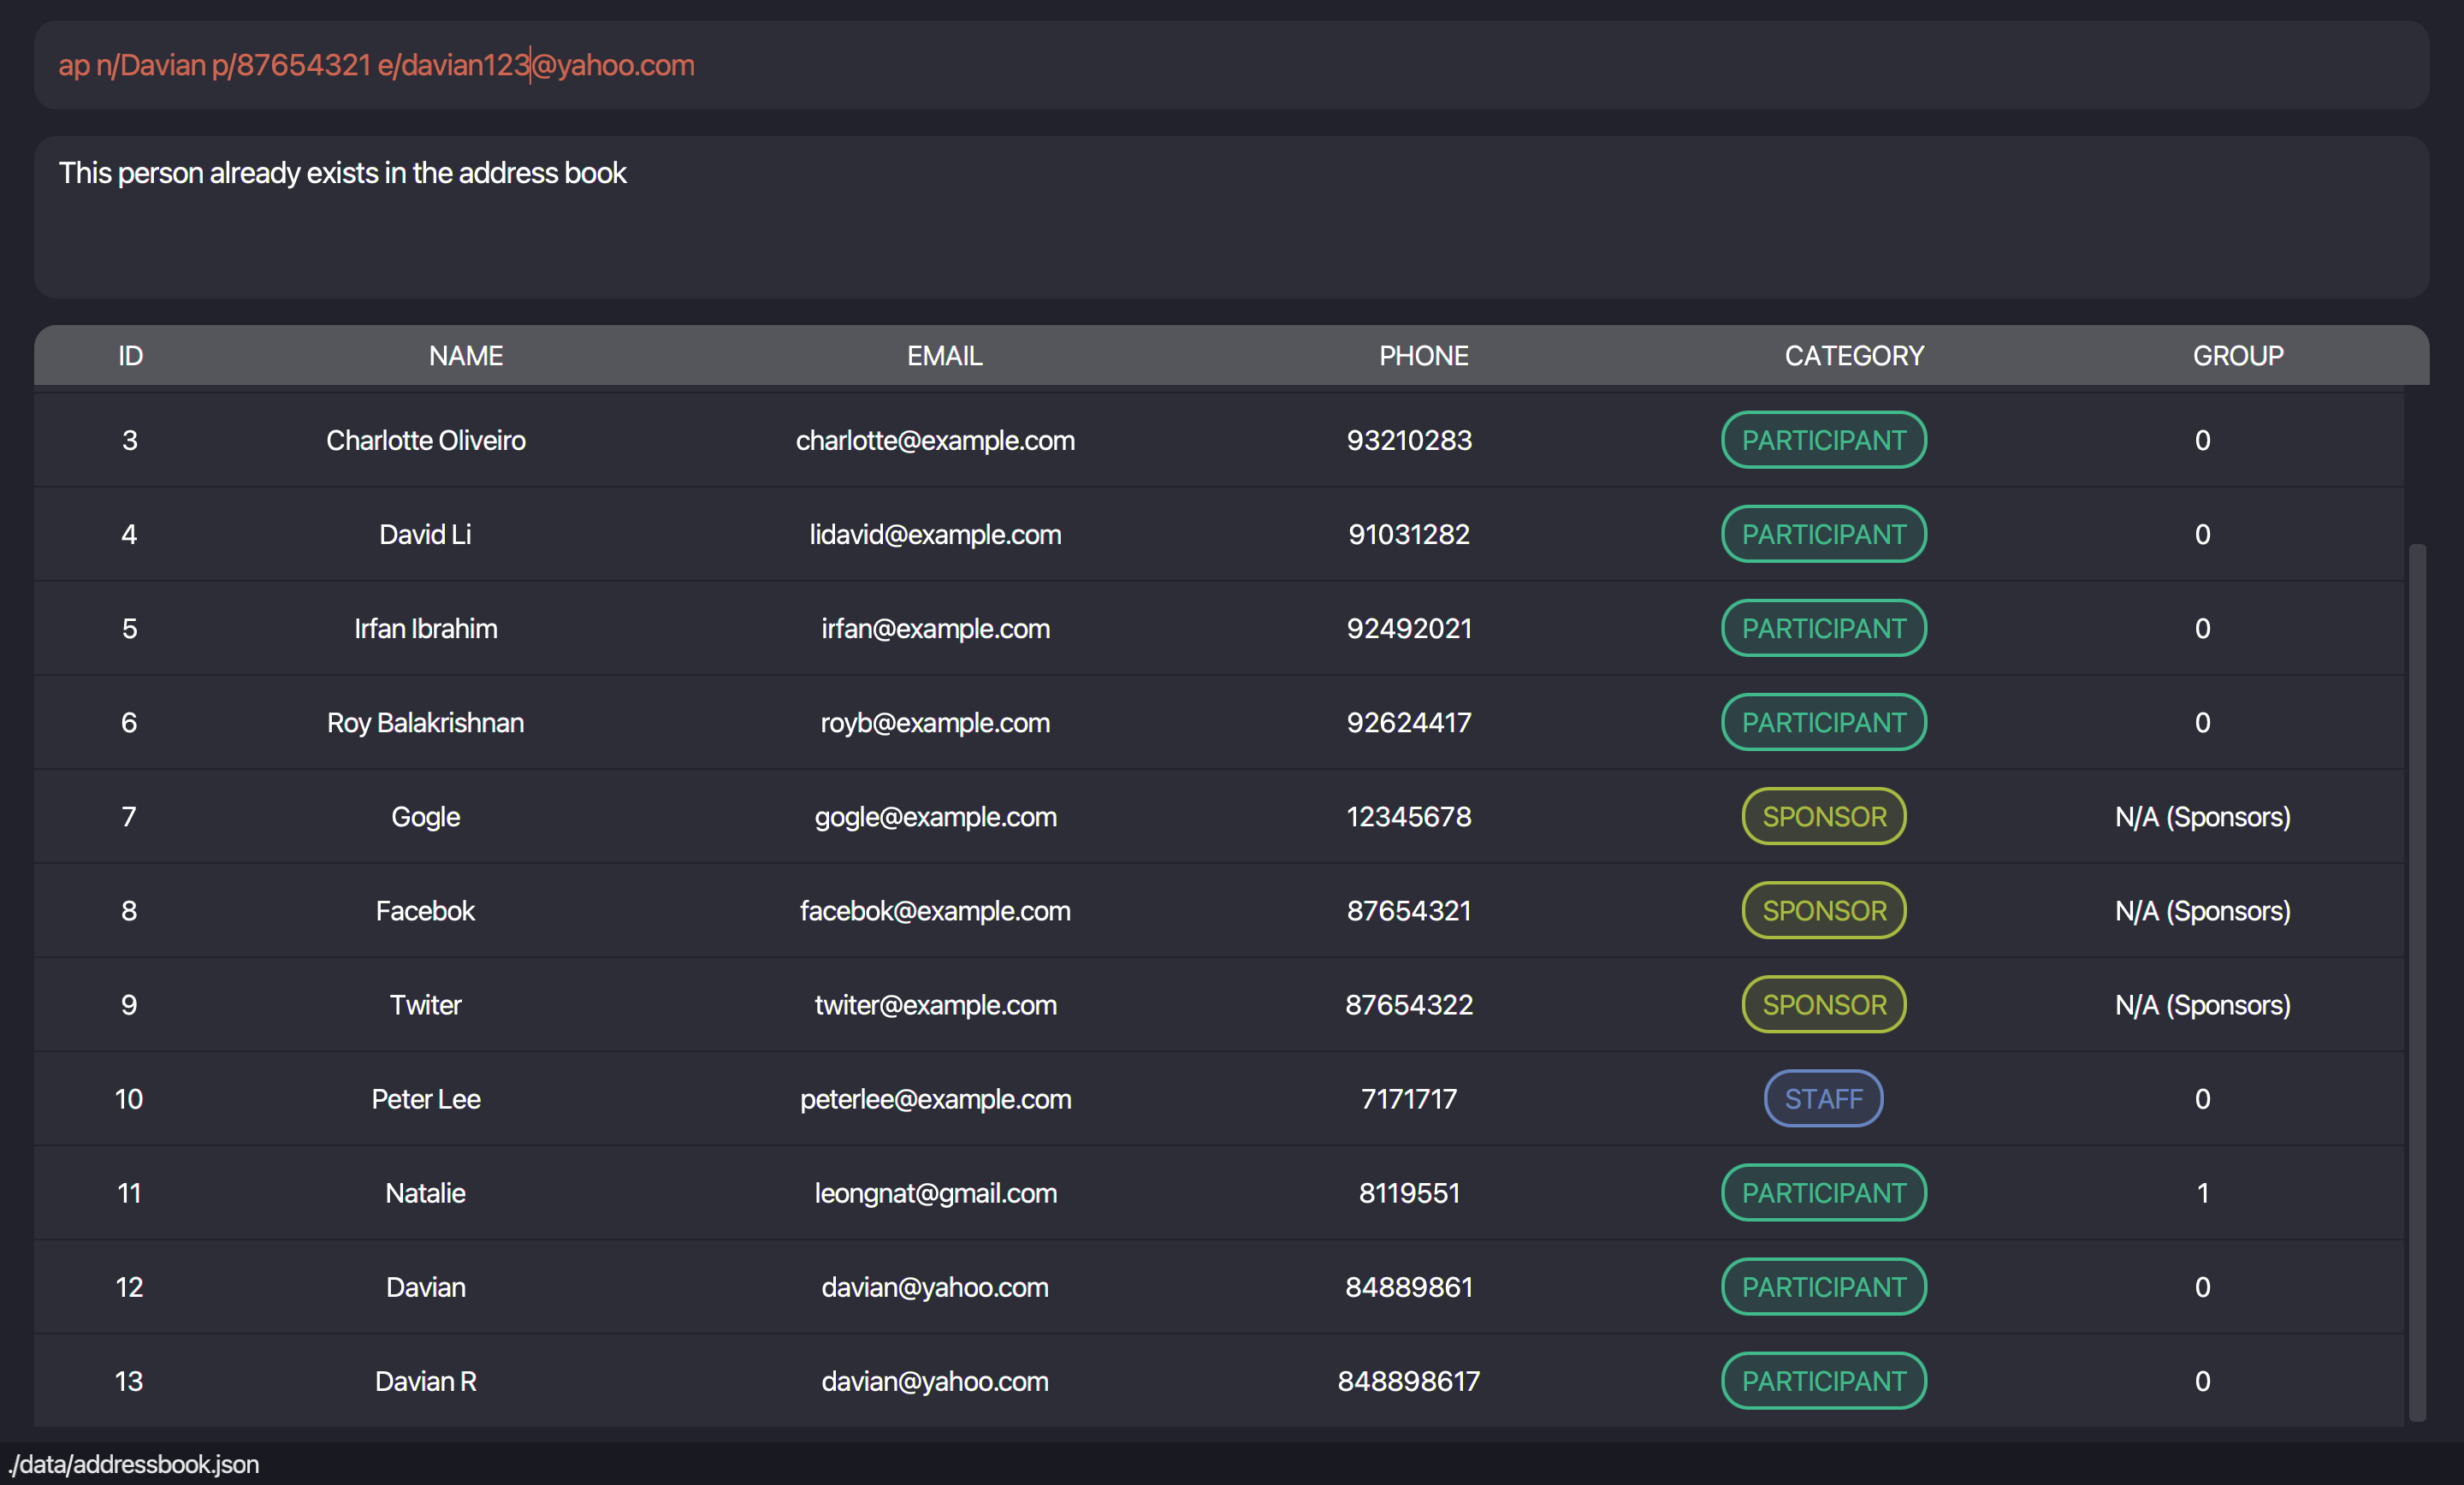This screenshot has width=2464, height=1485.
Task: Click phone number 12345678
Action: 1409,816
